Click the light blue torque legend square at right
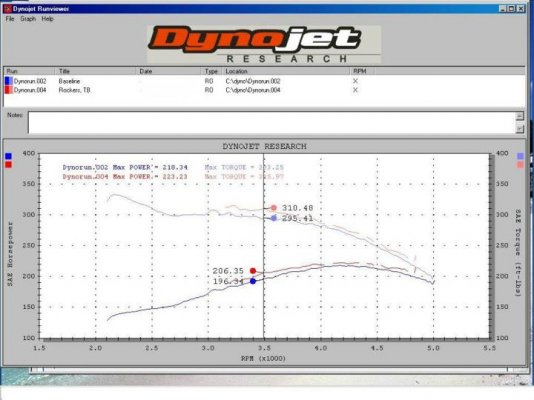This screenshot has width=534, height=400. (520, 156)
